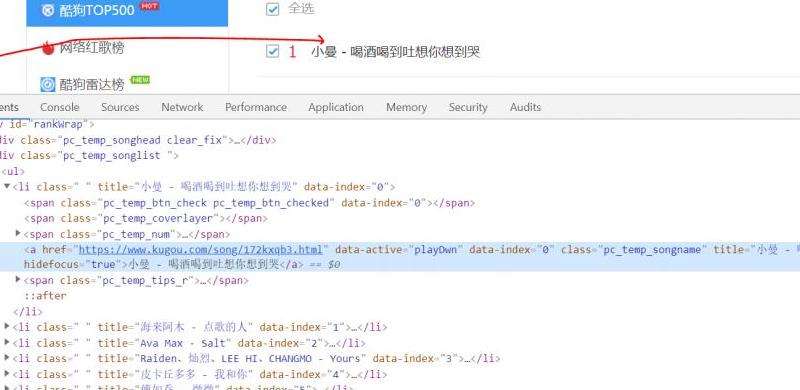
Task: Open the Audits tab
Action: point(525,107)
